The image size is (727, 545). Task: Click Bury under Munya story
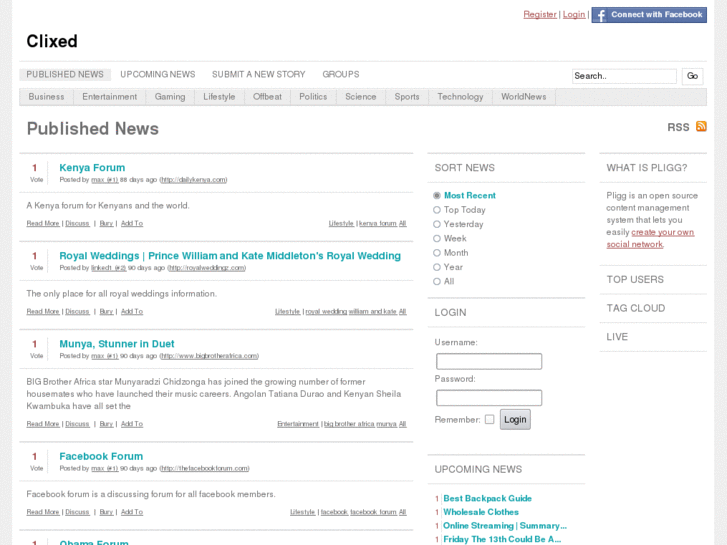tap(106, 424)
